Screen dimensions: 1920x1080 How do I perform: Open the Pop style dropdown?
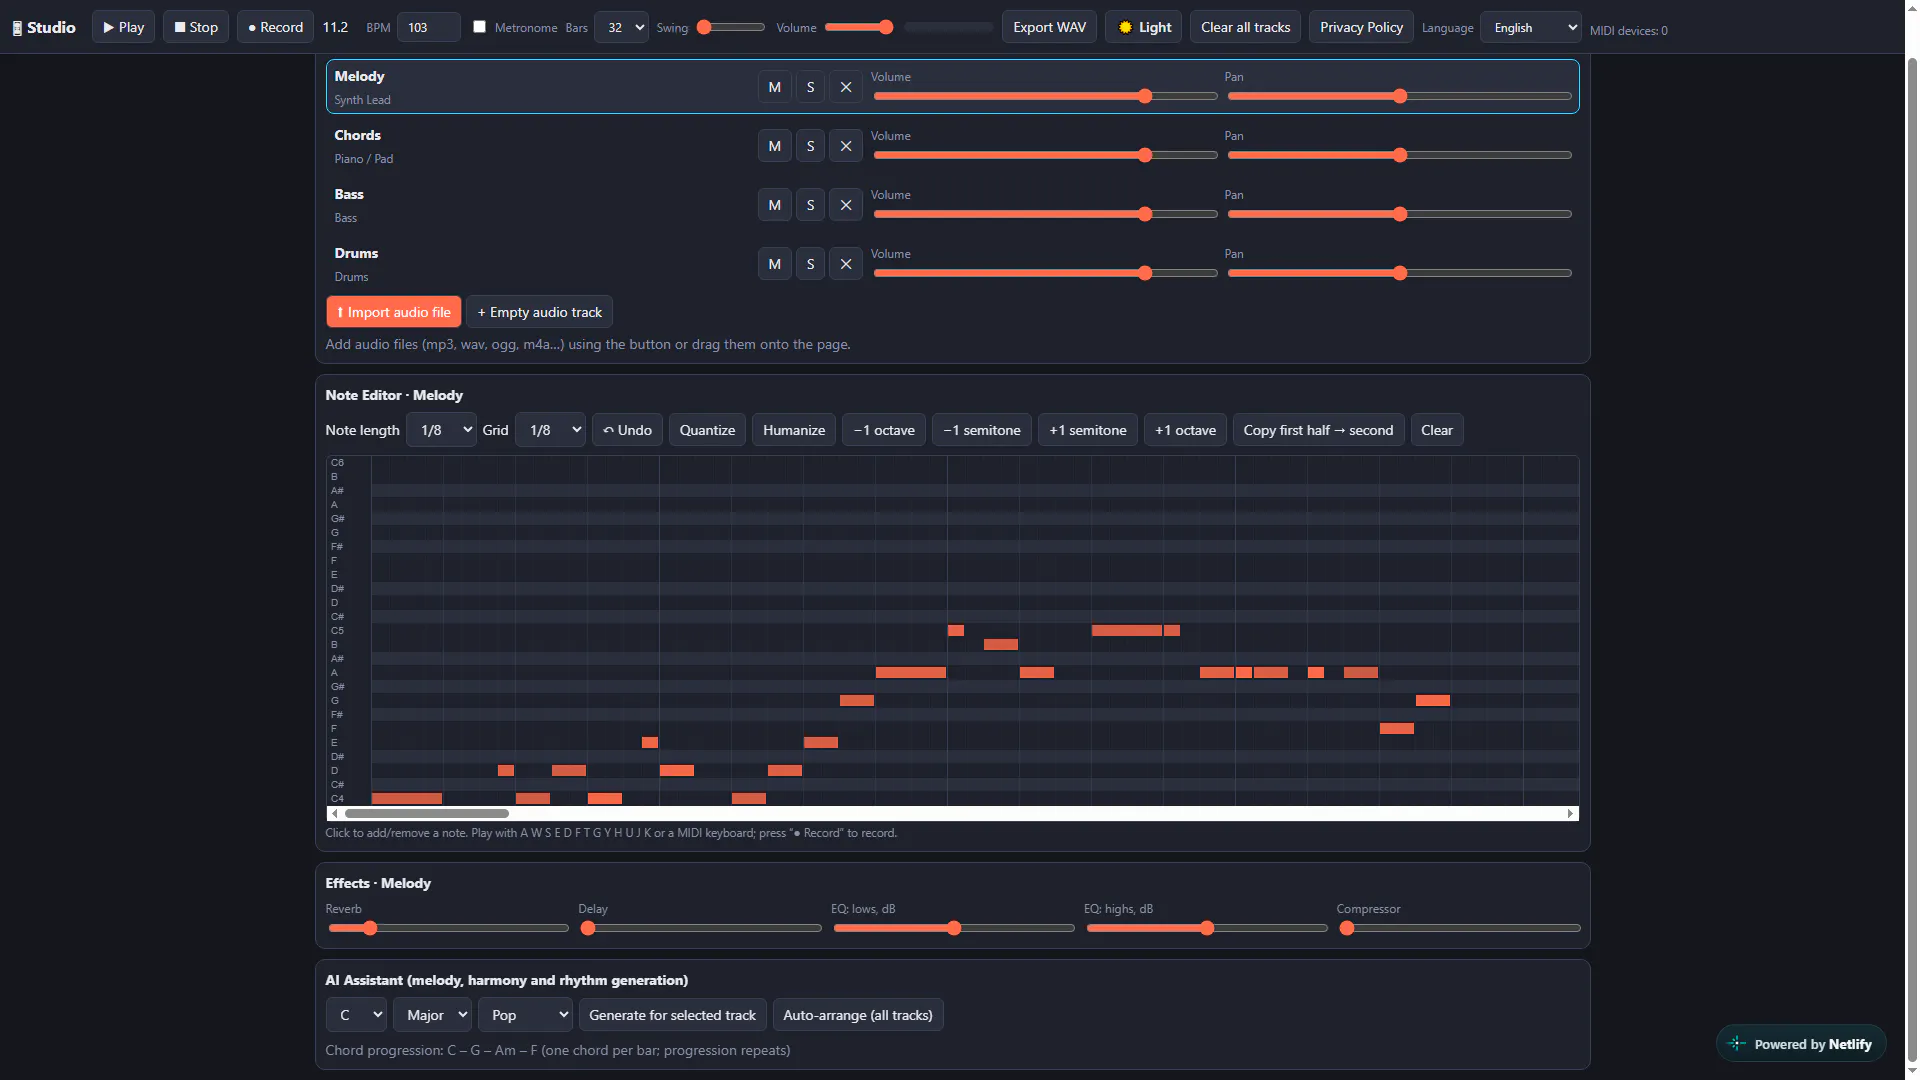pos(525,1015)
